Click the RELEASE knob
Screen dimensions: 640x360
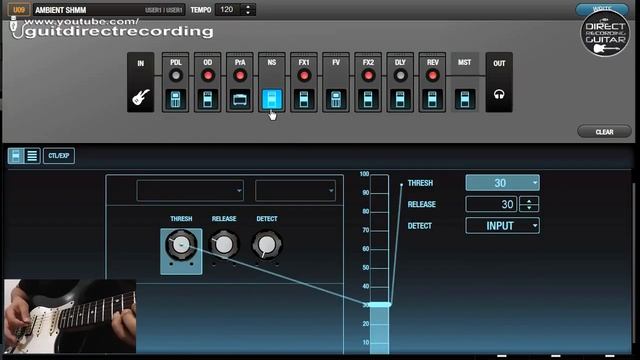[x=224, y=245]
